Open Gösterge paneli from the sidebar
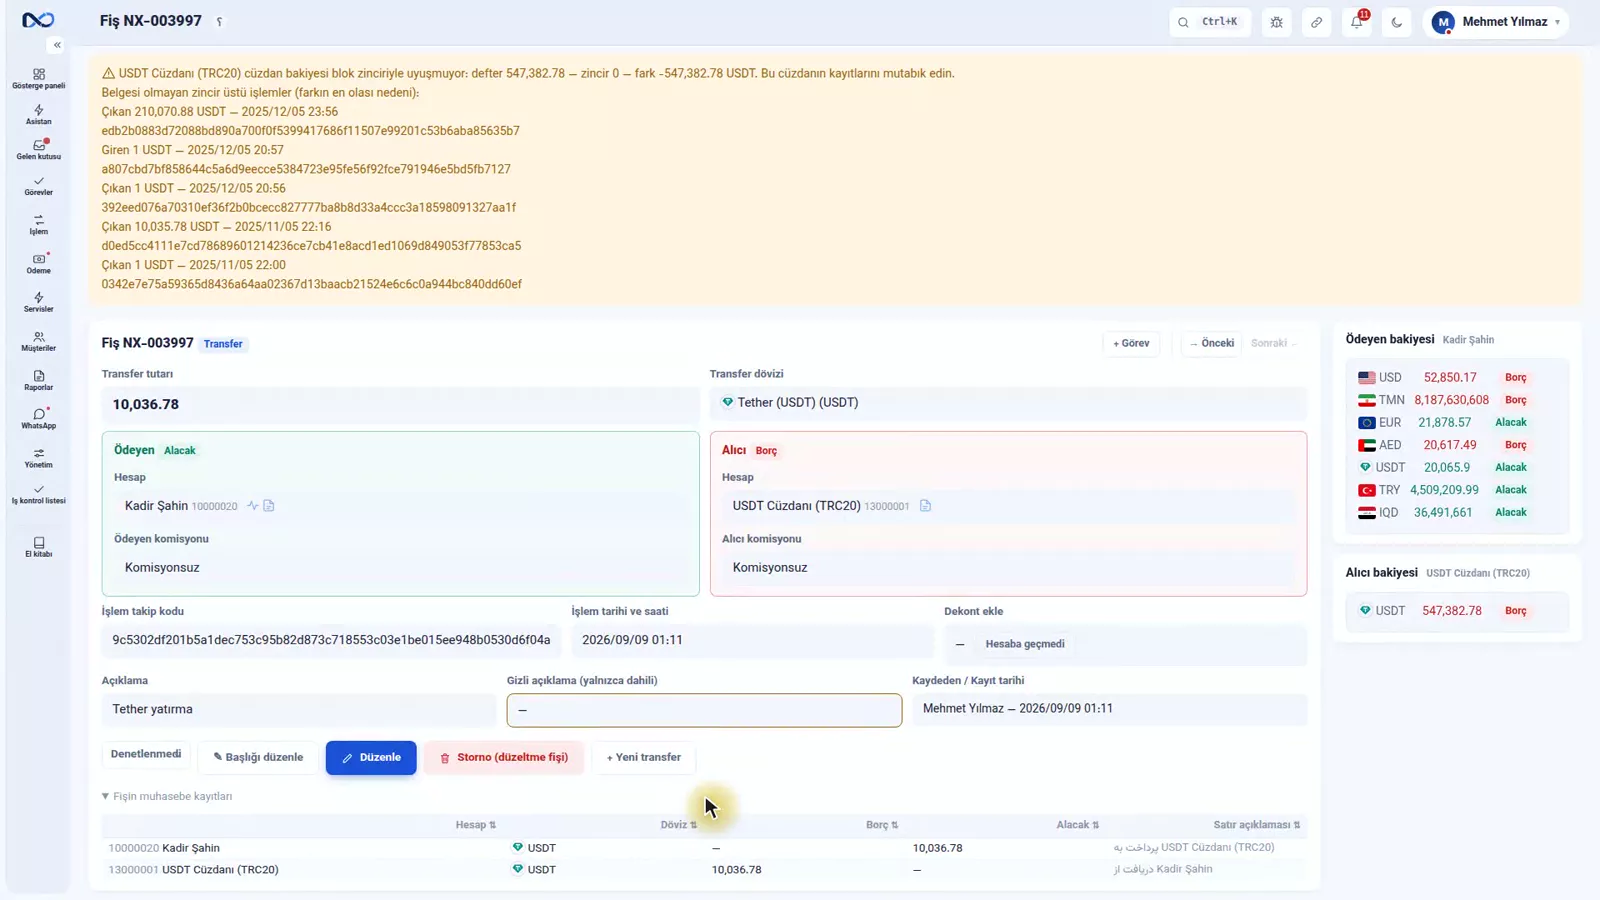 38,79
